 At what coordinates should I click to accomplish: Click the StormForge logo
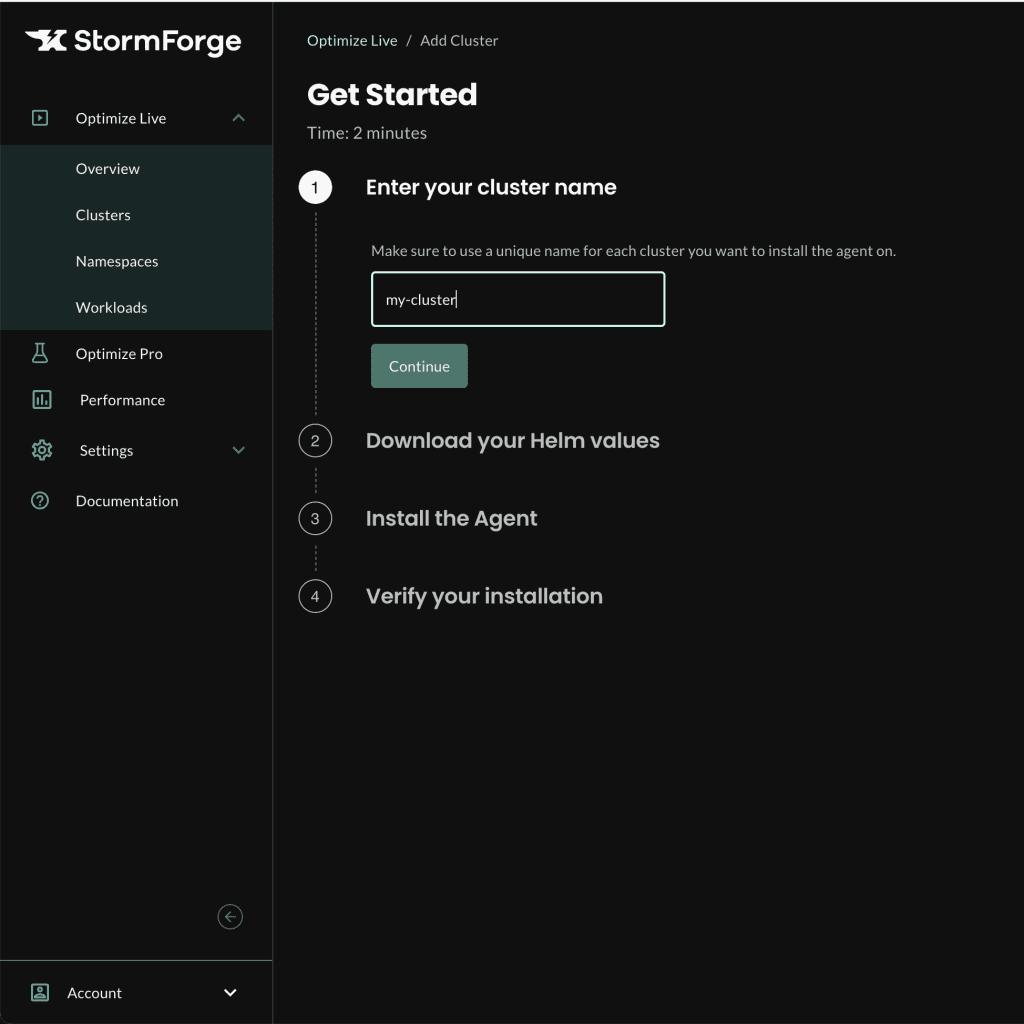(133, 41)
